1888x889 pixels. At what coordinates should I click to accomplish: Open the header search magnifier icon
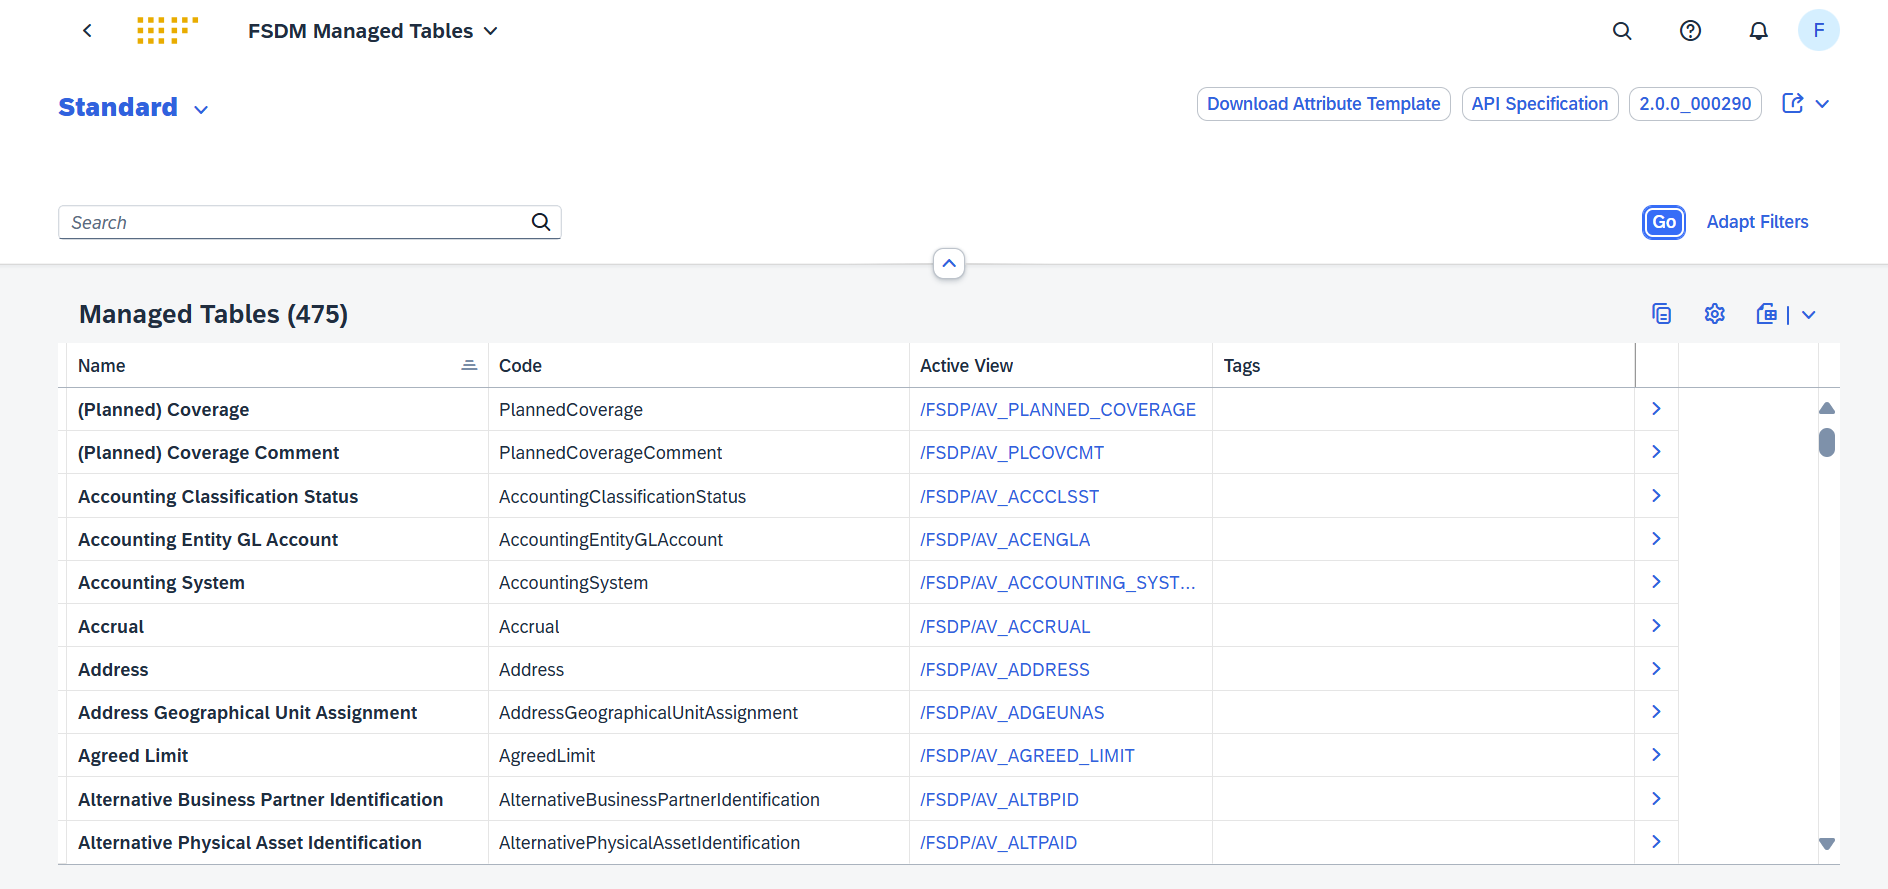coord(1622,31)
